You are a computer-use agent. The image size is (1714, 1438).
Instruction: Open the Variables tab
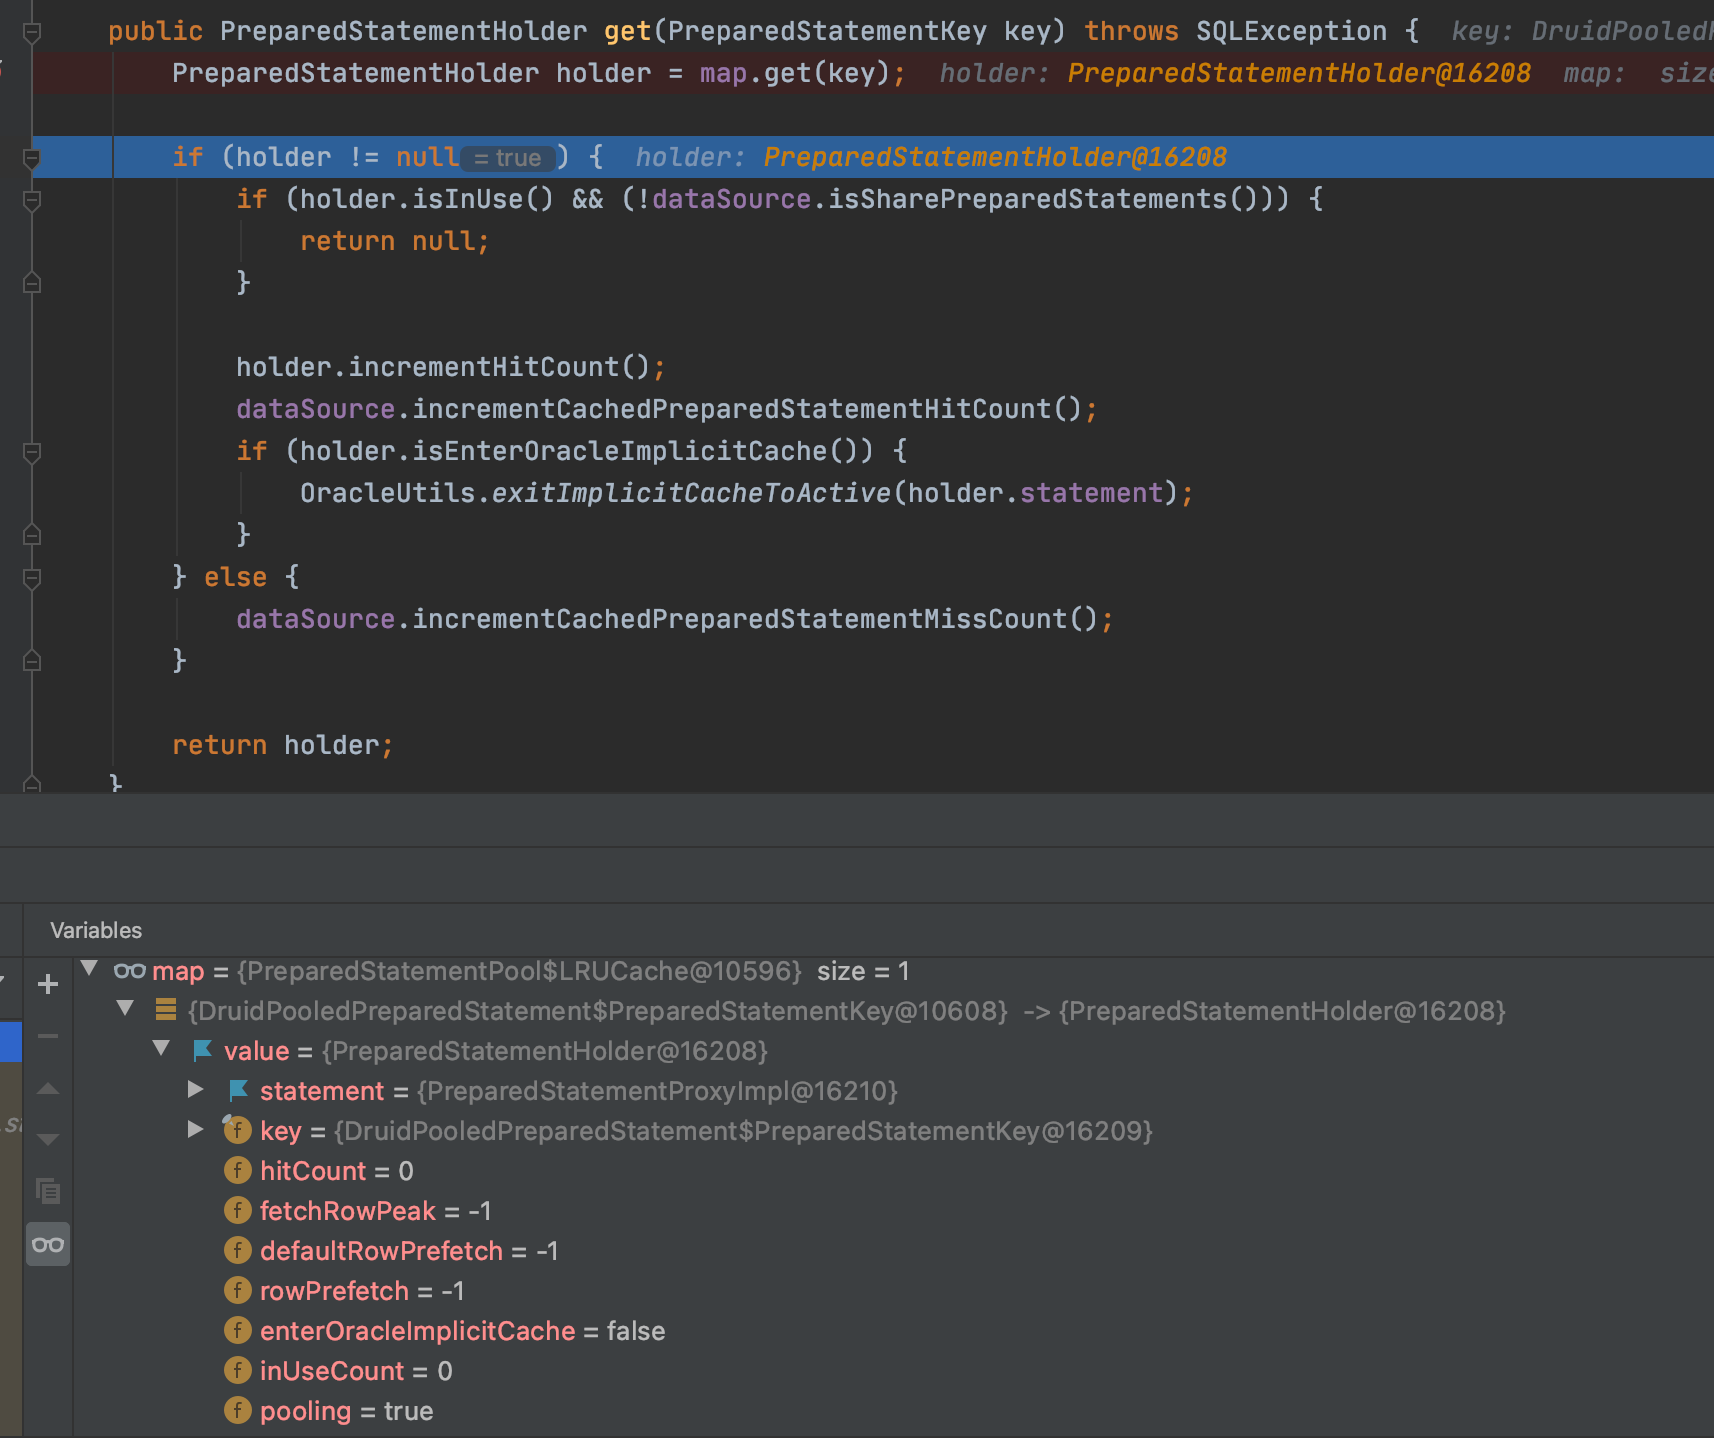[96, 930]
